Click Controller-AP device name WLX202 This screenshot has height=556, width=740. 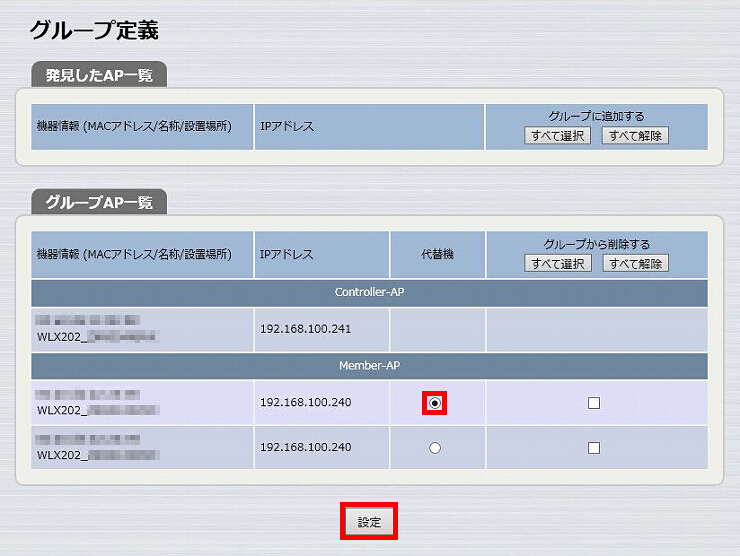[x=98, y=337]
